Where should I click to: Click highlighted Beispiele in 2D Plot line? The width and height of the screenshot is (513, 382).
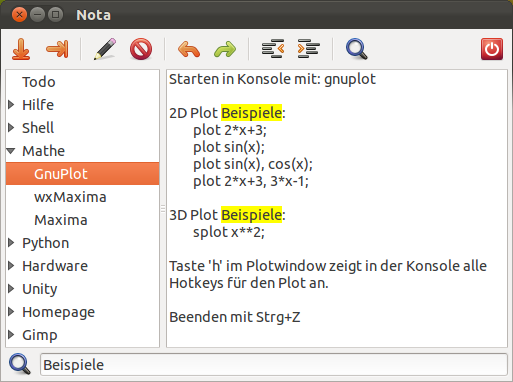252,113
